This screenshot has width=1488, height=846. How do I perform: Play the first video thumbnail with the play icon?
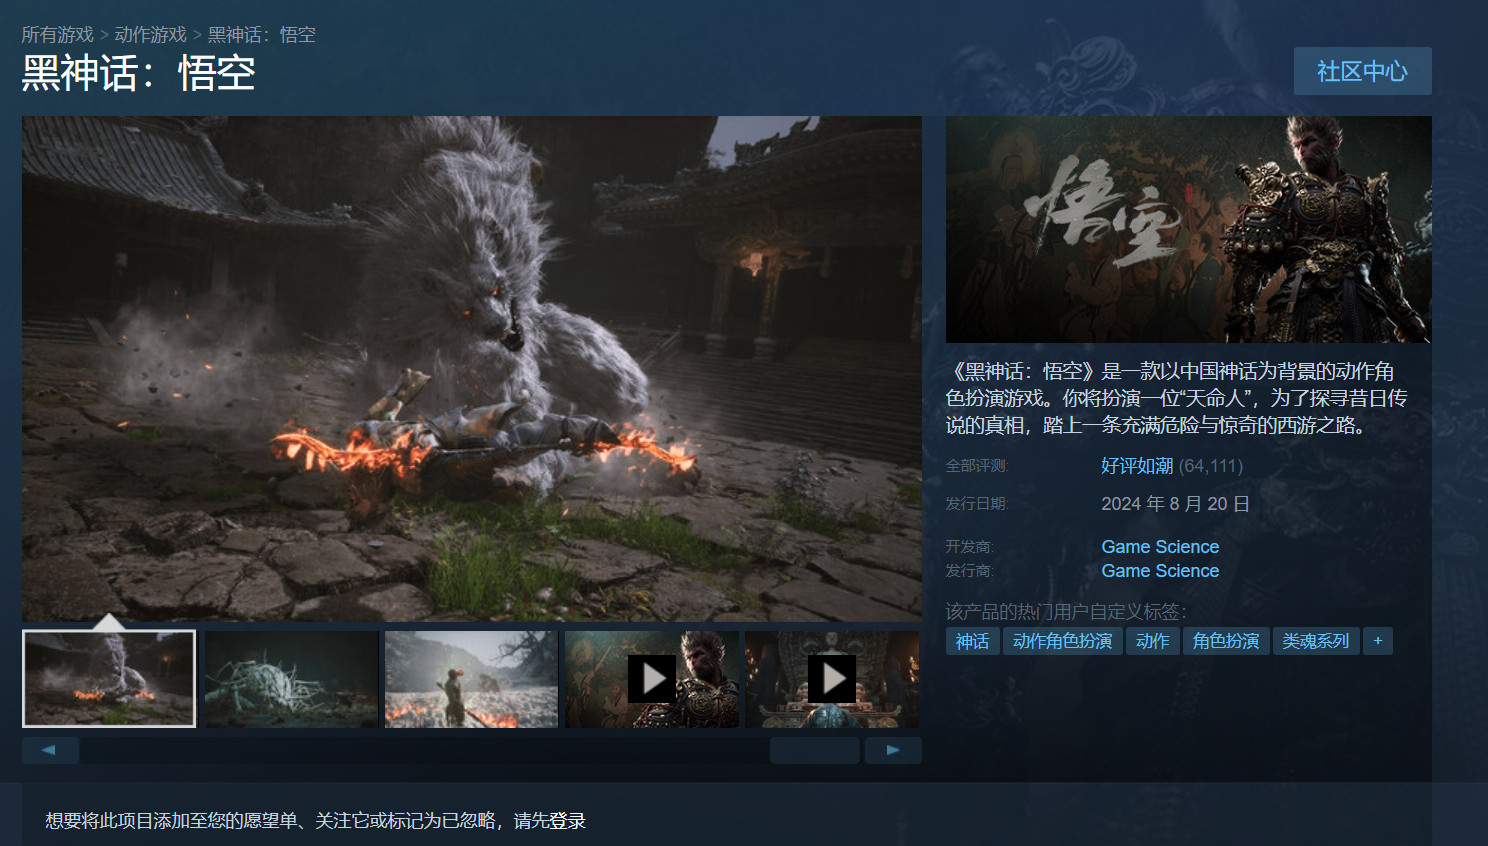click(x=651, y=678)
